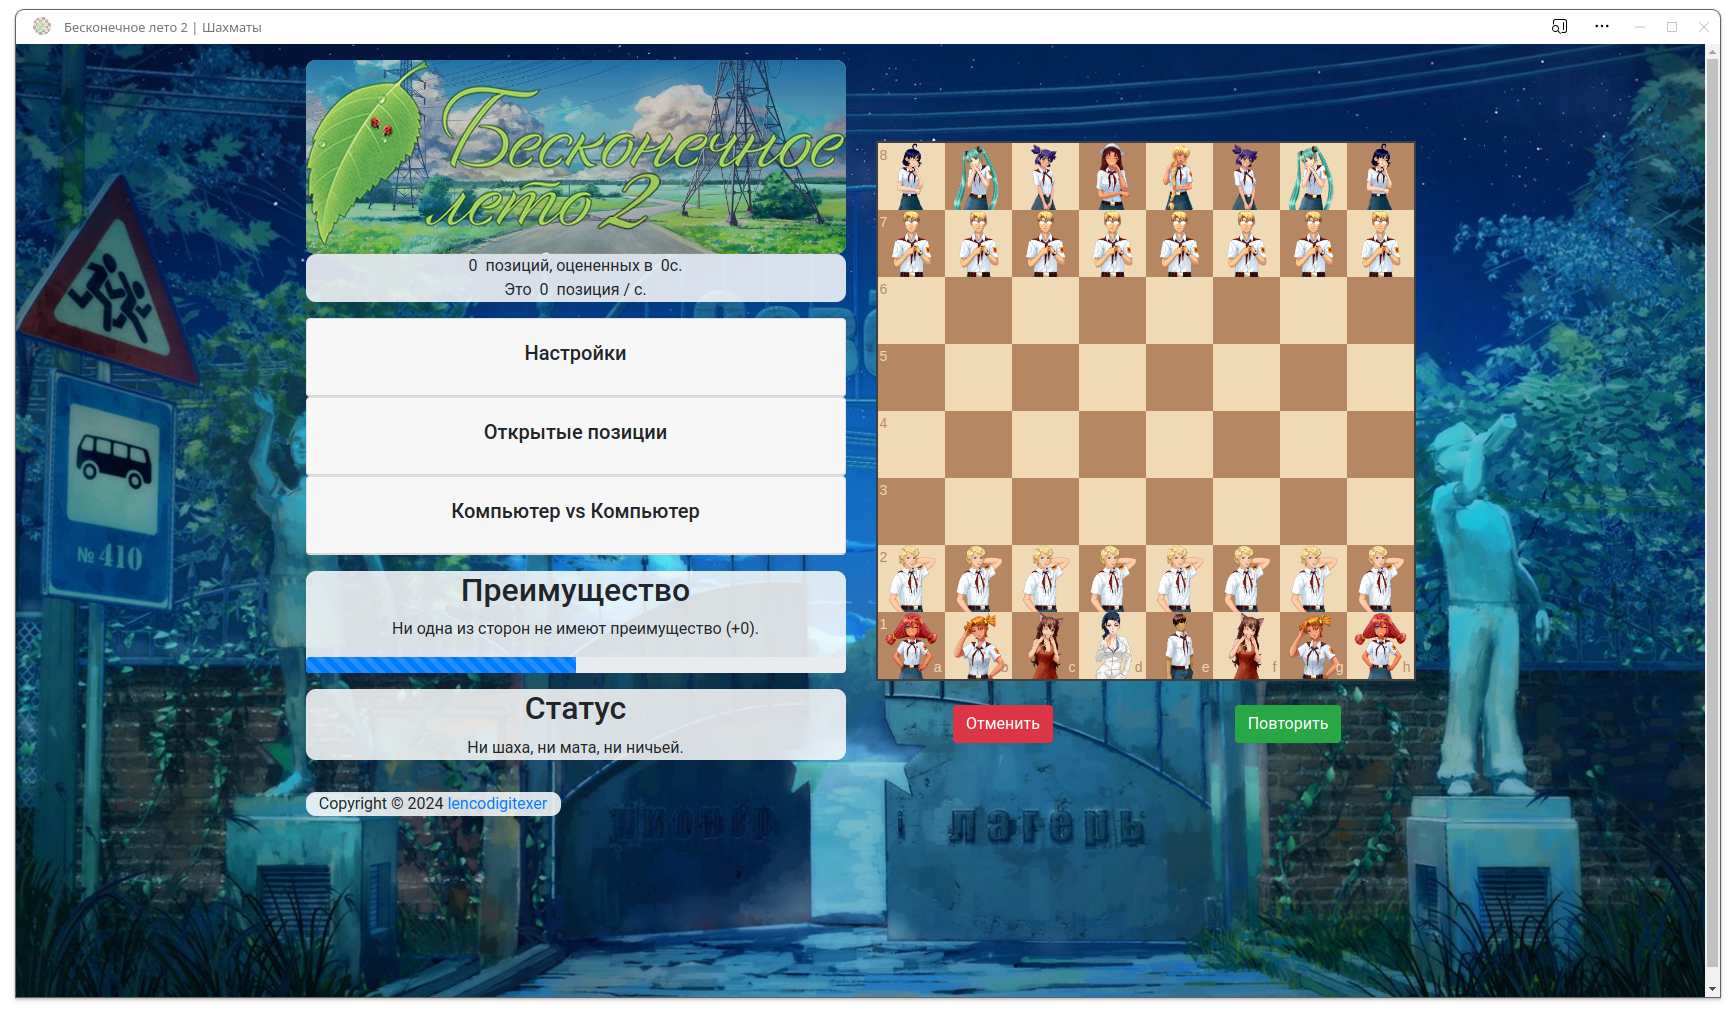Click the red Отменить button

[1002, 724]
